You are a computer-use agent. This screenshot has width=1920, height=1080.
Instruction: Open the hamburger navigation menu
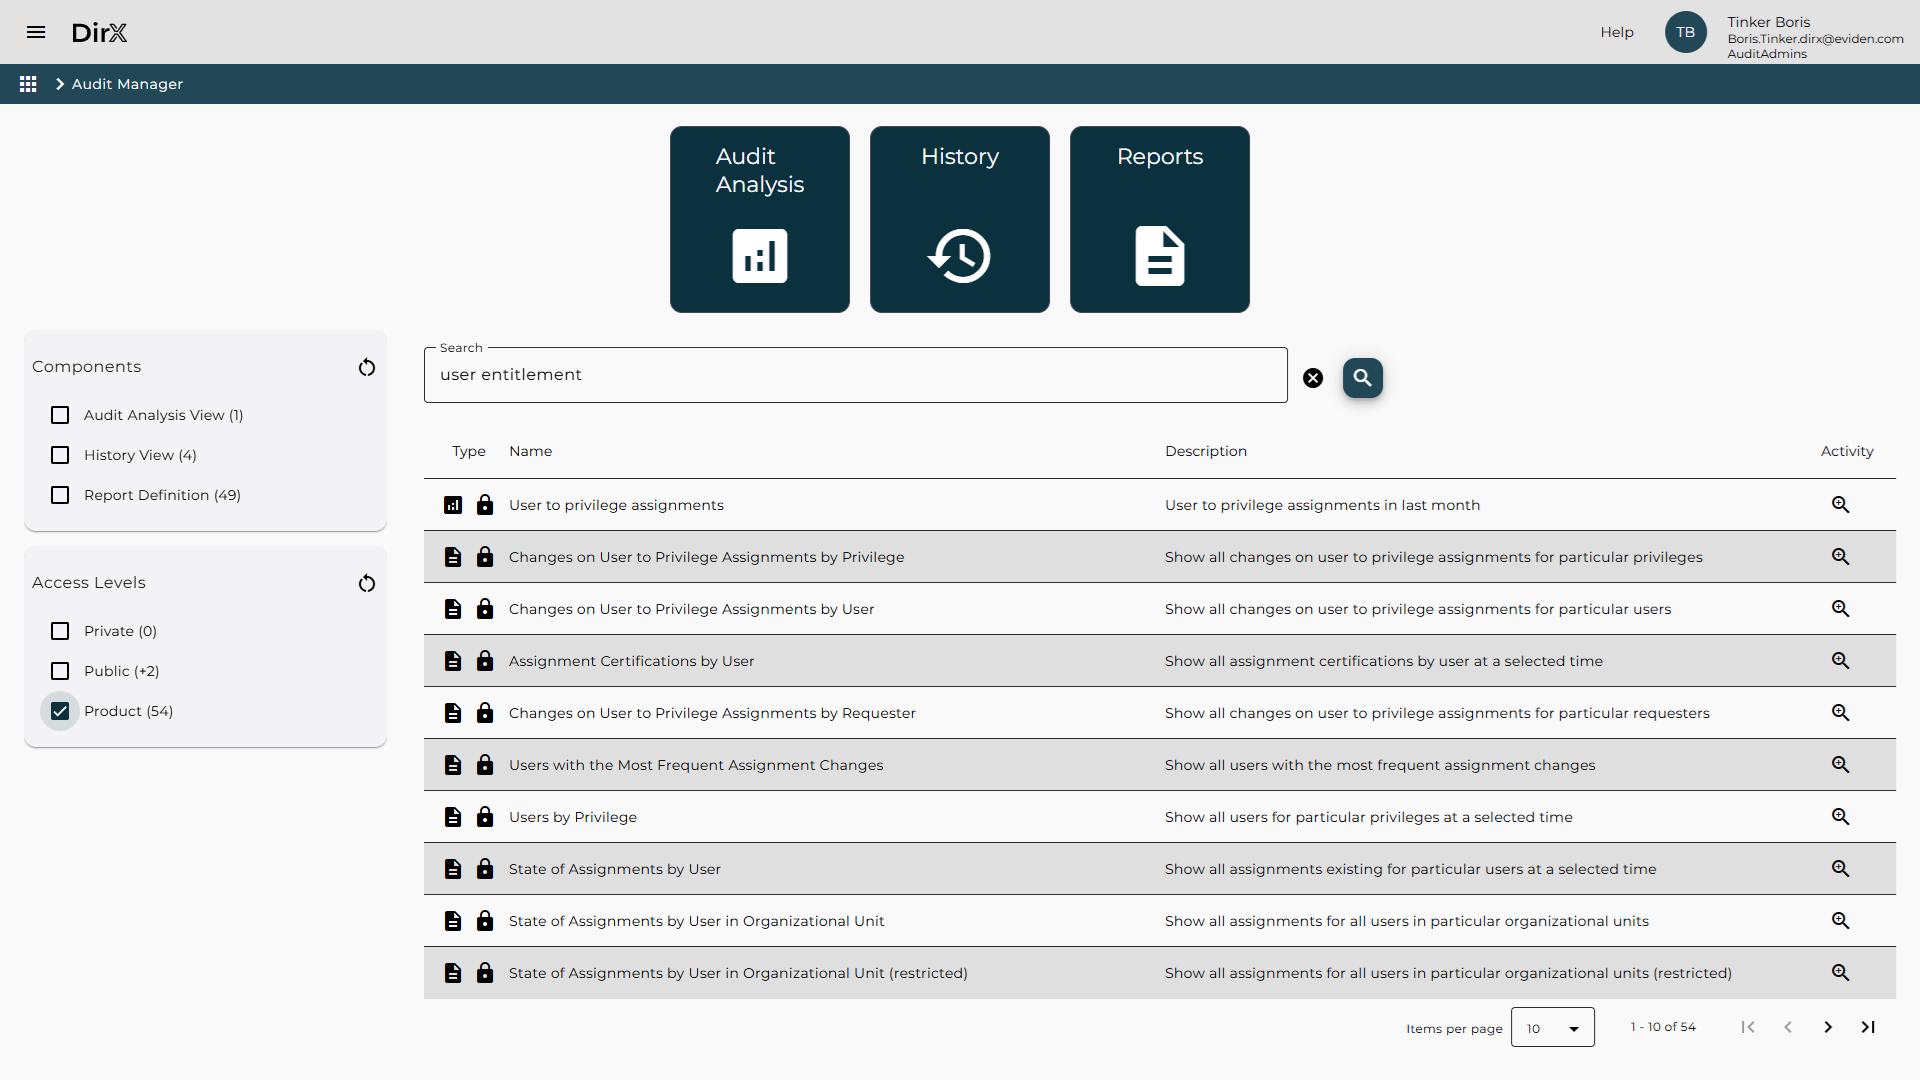pyautogui.click(x=36, y=32)
